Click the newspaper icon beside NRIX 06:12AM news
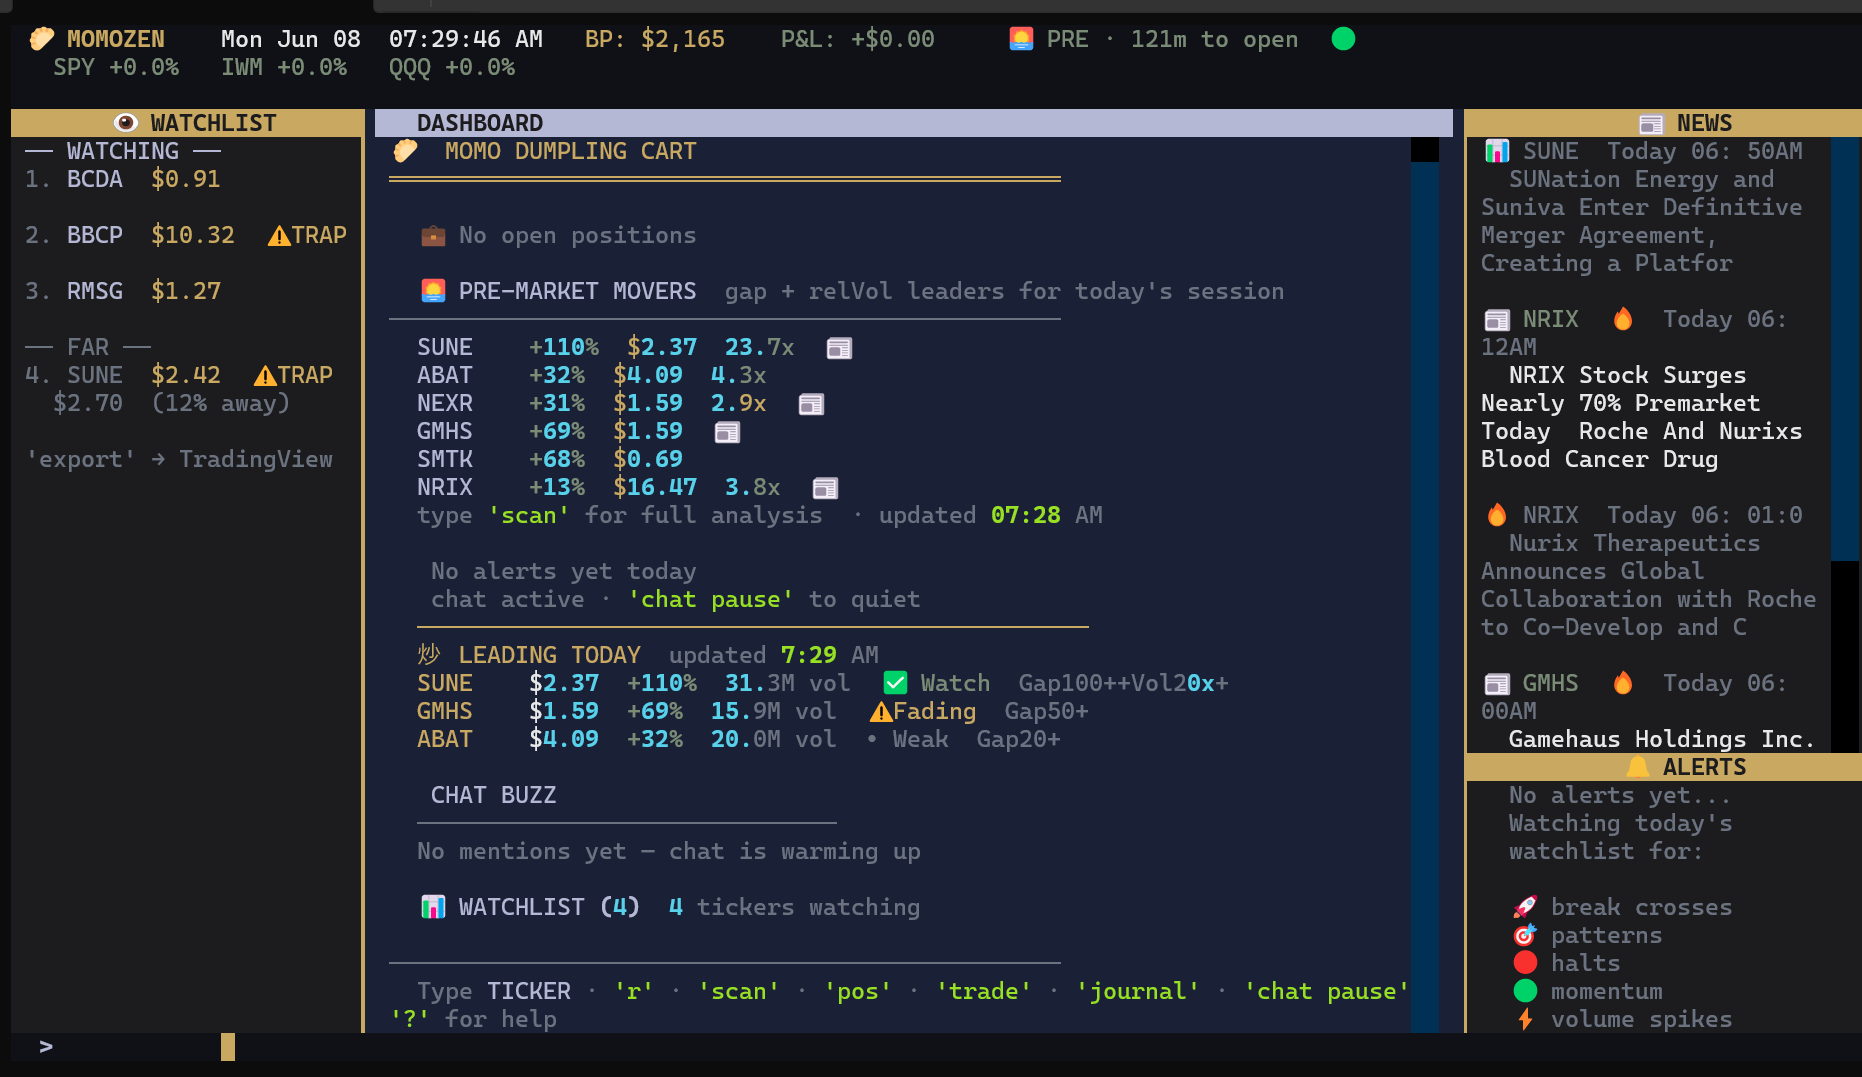1862x1077 pixels. click(1497, 320)
